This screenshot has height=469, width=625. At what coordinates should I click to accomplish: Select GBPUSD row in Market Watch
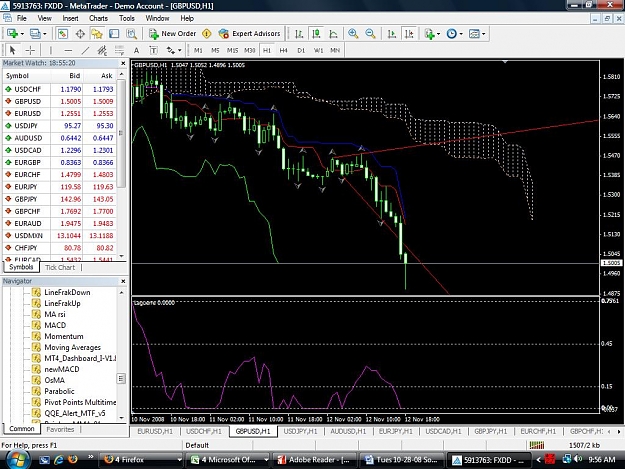tap(61, 101)
